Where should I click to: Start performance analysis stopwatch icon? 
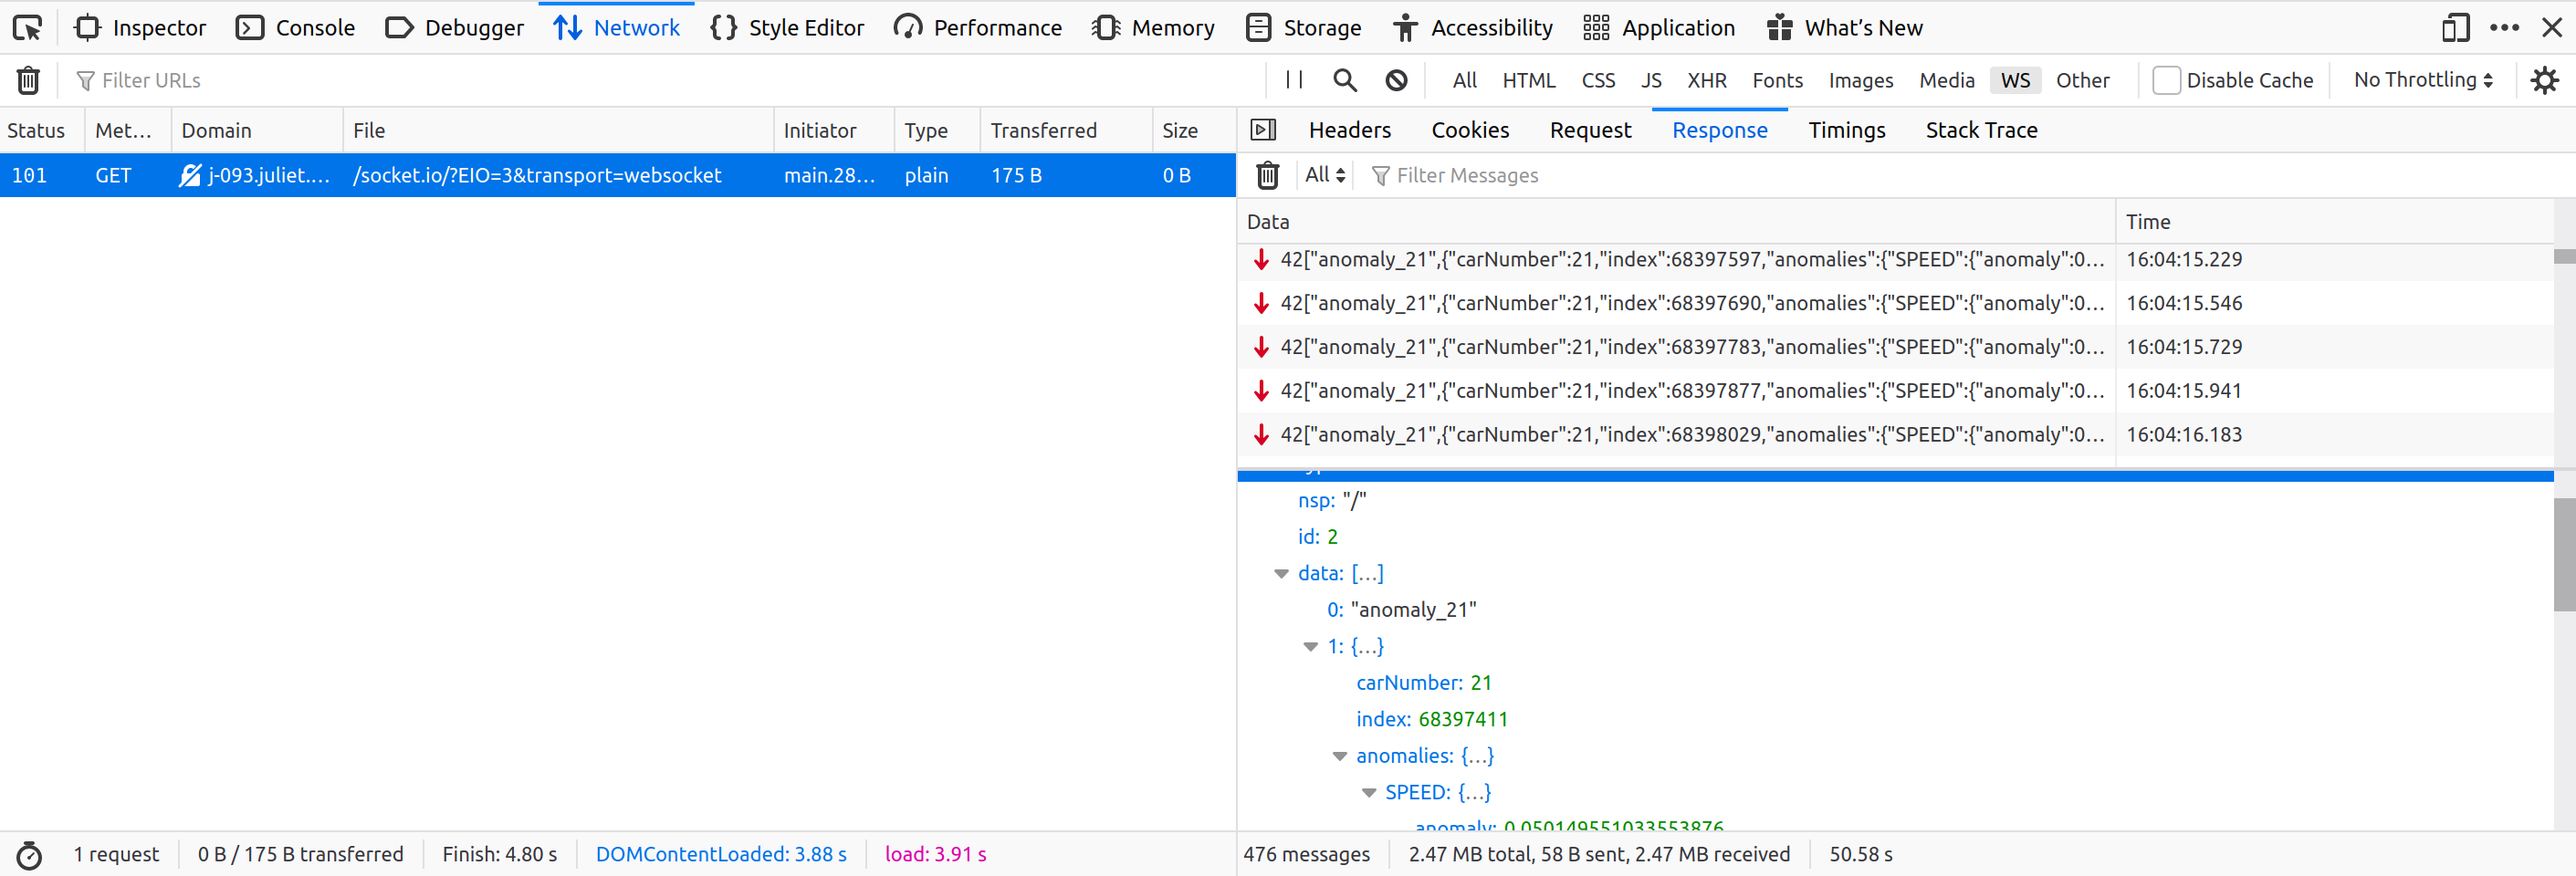pyautogui.click(x=29, y=855)
